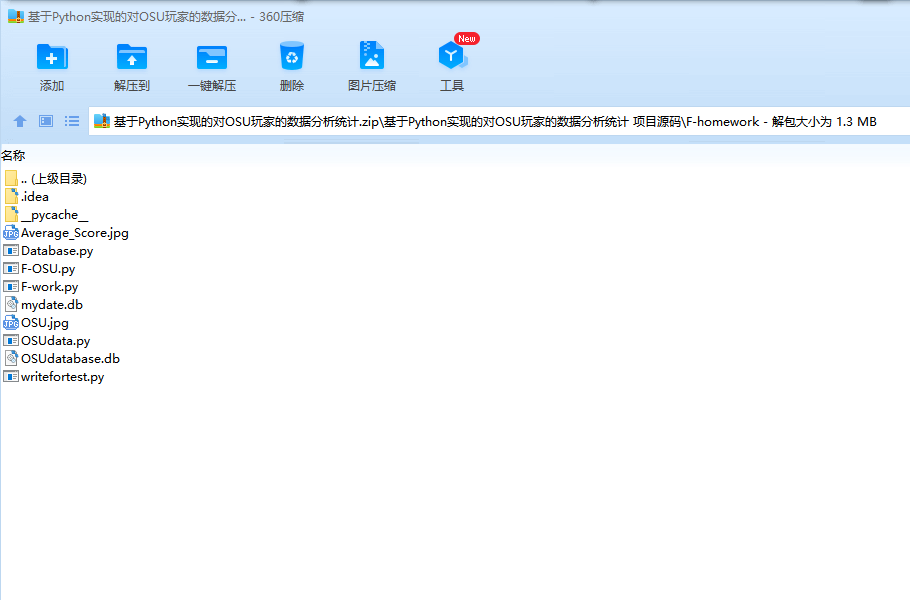910x600 pixels.
Task: Click the archive path address field
Action: pyautogui.click(x=499, y=121)
